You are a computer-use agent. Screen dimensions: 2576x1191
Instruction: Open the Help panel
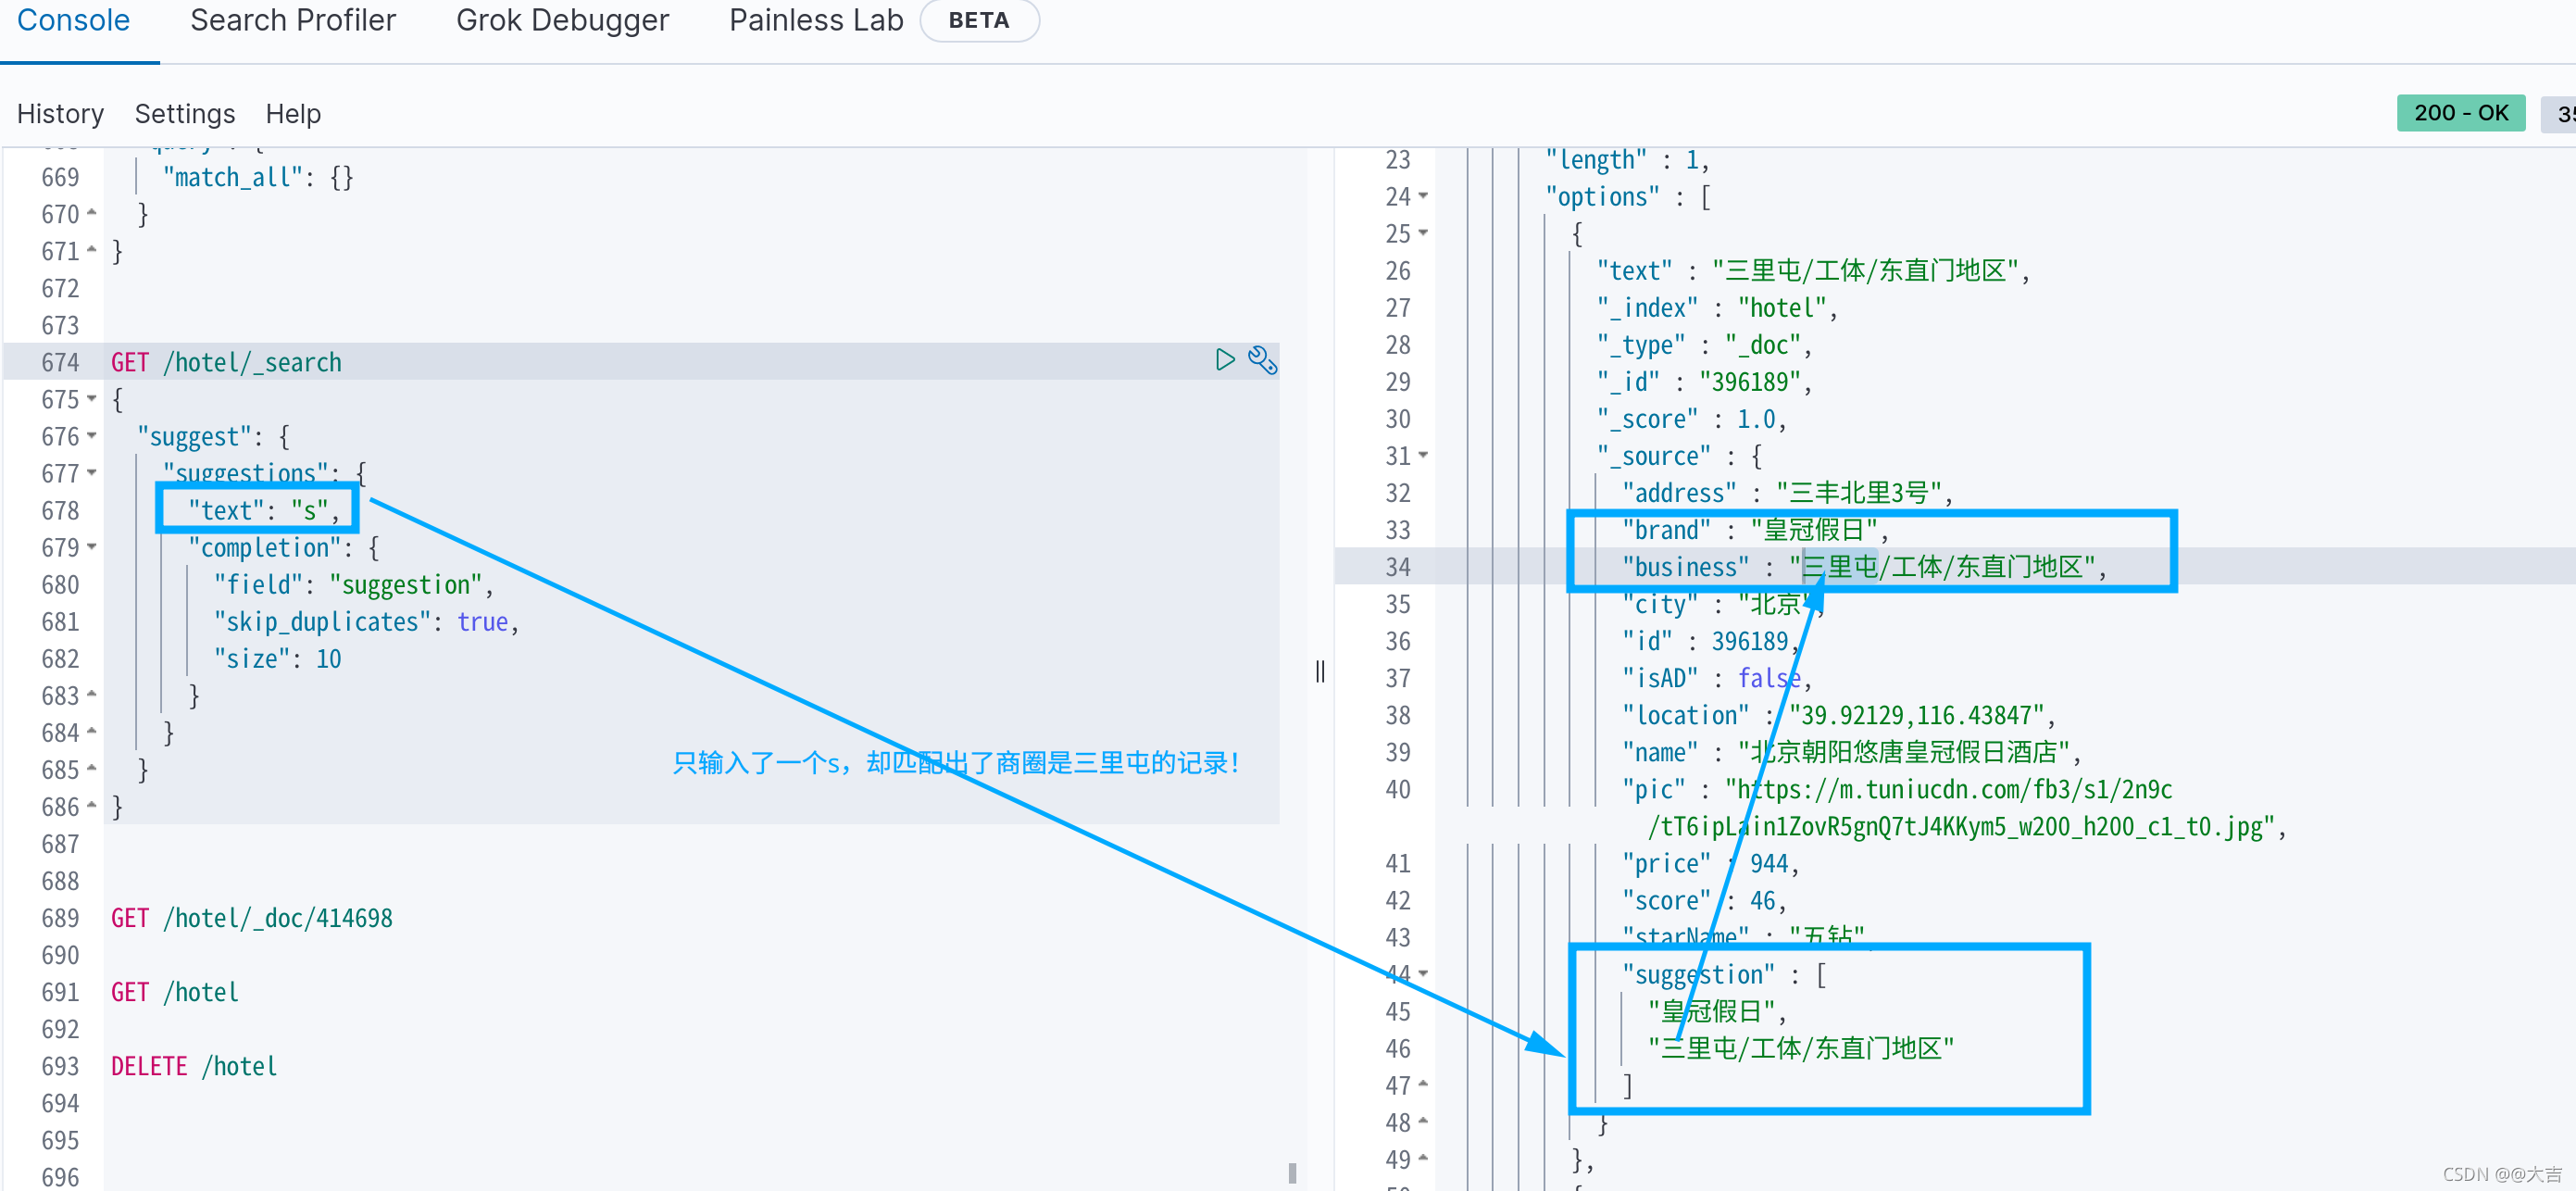[x=293, y=114]
